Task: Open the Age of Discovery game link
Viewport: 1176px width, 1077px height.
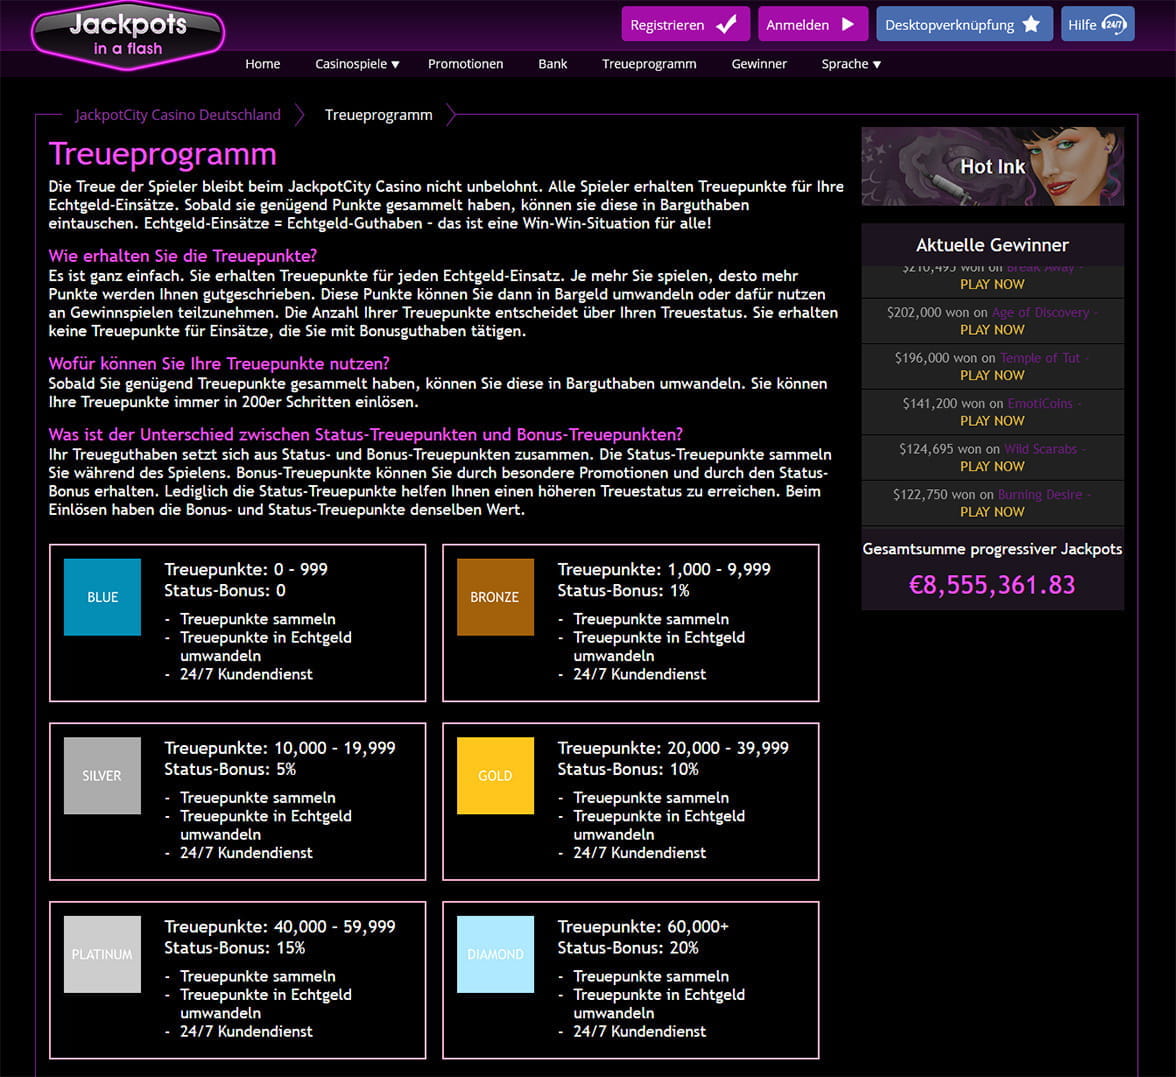Action: click(x=1040, y=312)
